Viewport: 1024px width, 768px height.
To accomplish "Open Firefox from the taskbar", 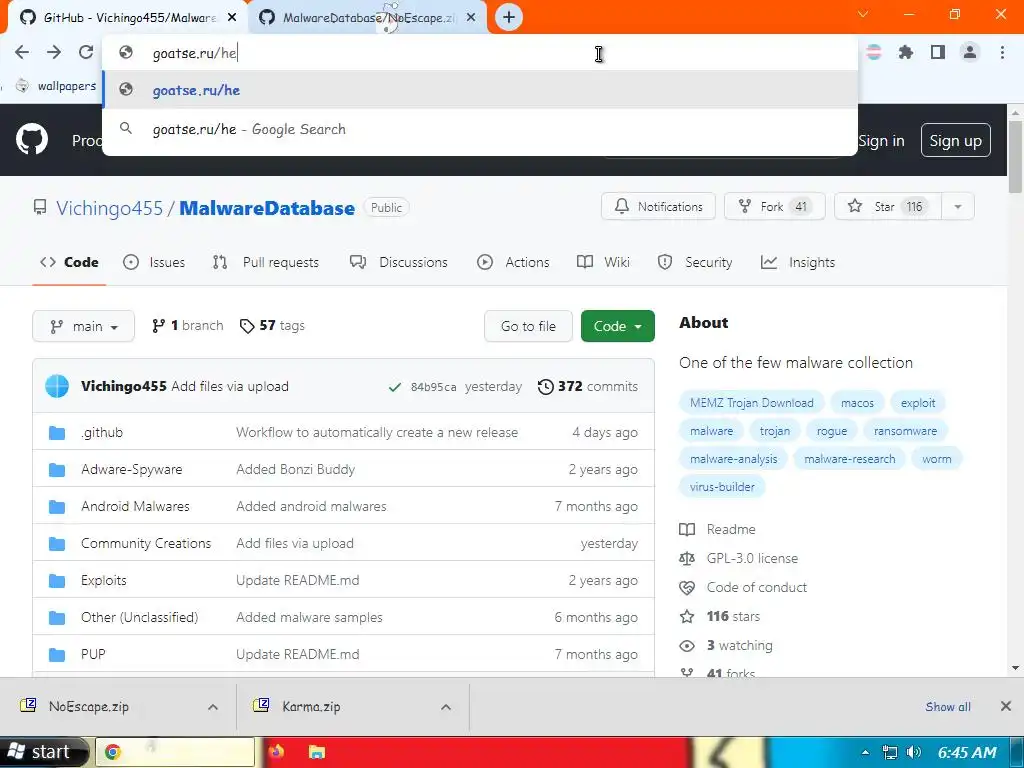I will pyautogui.click(x=276, y=752).
